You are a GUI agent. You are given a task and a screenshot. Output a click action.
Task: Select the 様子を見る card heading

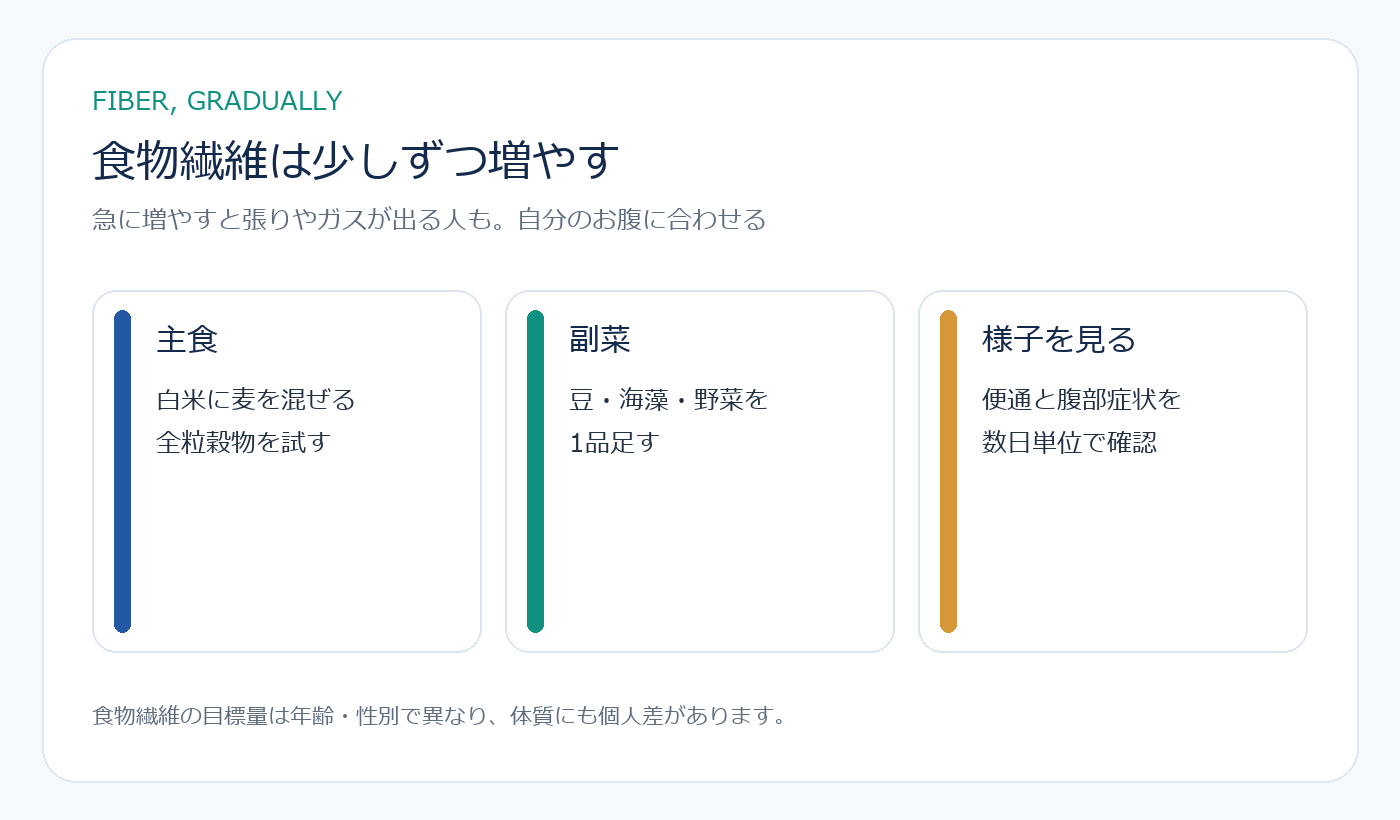coord(1060,340)
